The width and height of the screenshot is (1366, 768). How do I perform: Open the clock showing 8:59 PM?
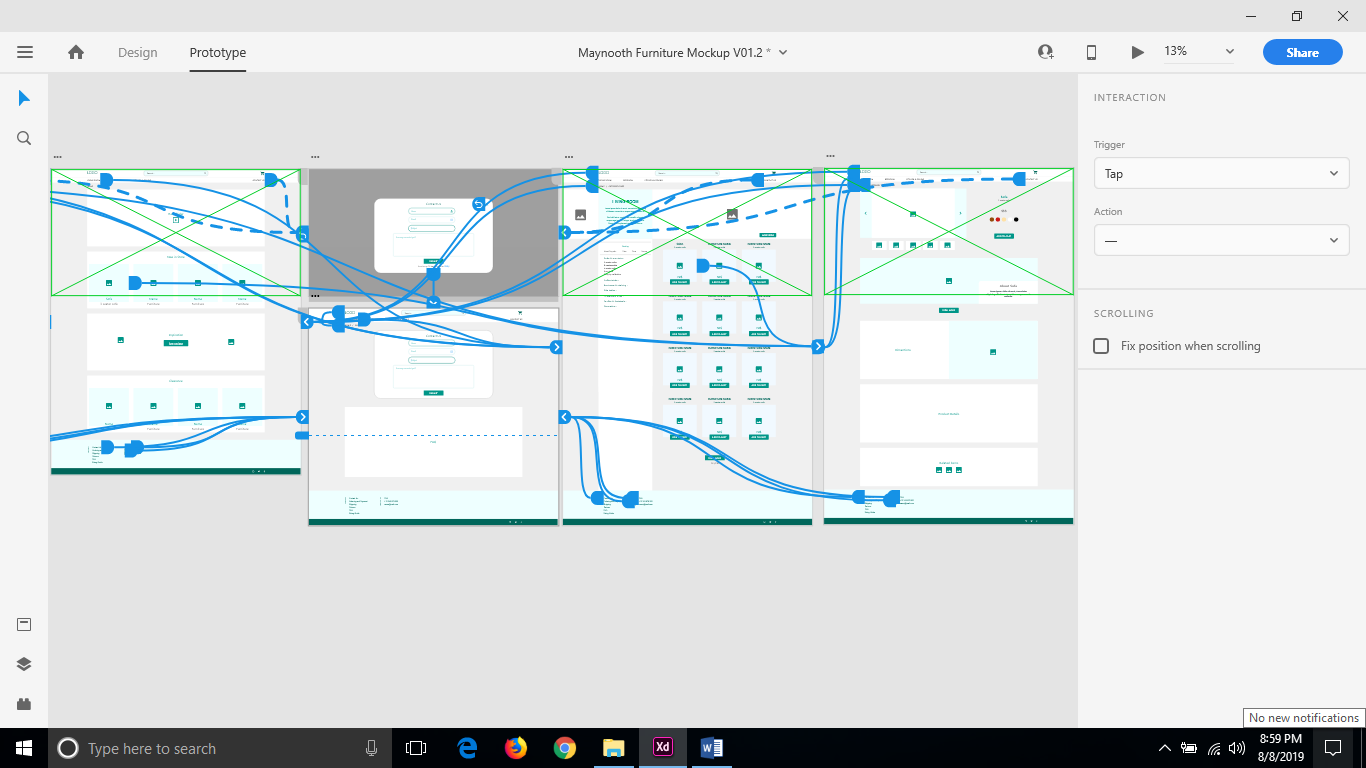coord(1280,748)
